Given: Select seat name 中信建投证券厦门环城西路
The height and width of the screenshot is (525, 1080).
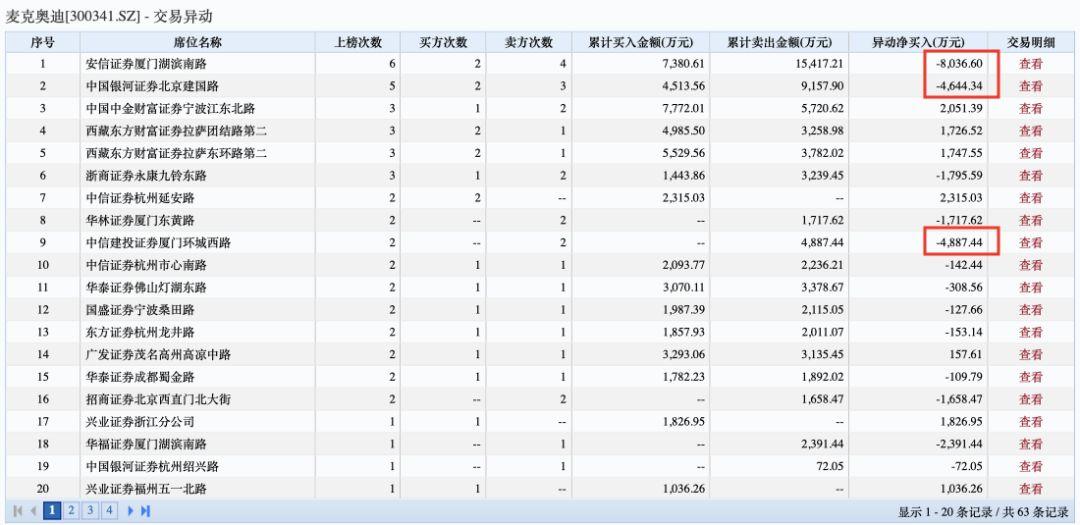Looking at the screenshot, I should tap(158, 243).
